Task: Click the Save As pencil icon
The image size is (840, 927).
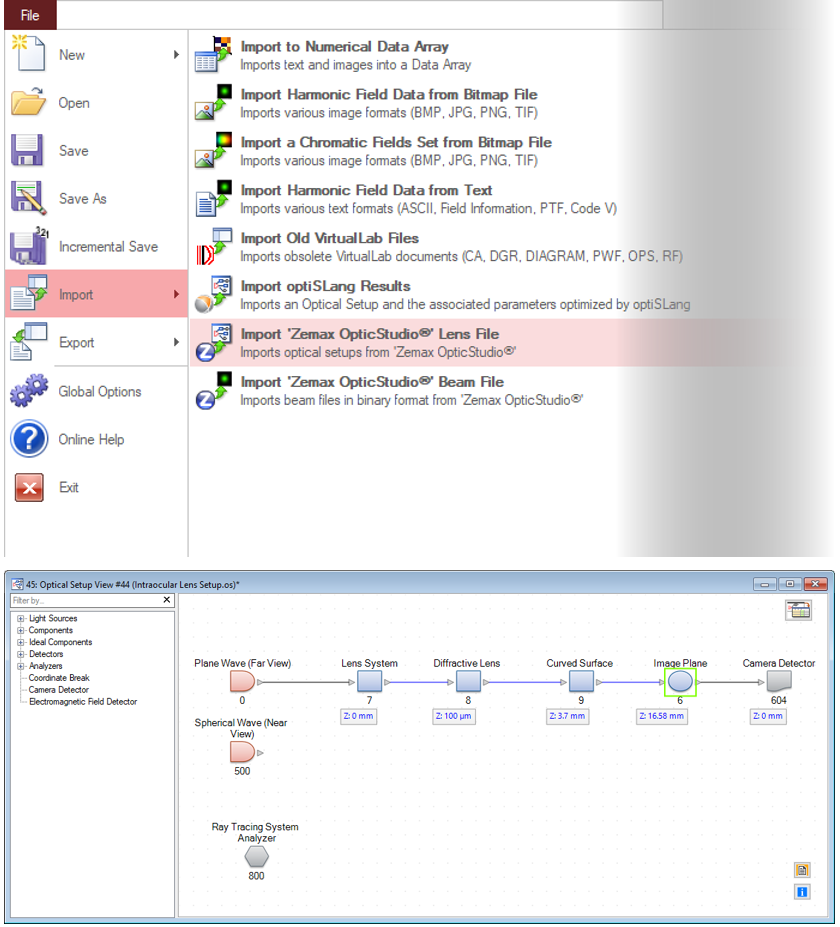Action: click(28, 197)
